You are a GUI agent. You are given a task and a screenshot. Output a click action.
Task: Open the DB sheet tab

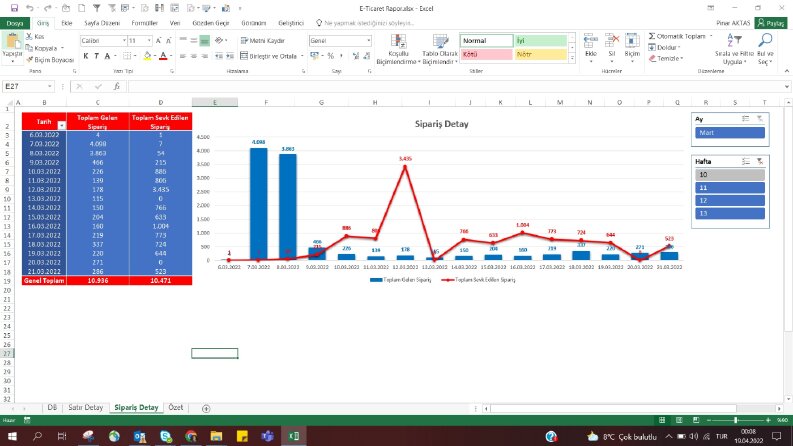coord(52,408)
